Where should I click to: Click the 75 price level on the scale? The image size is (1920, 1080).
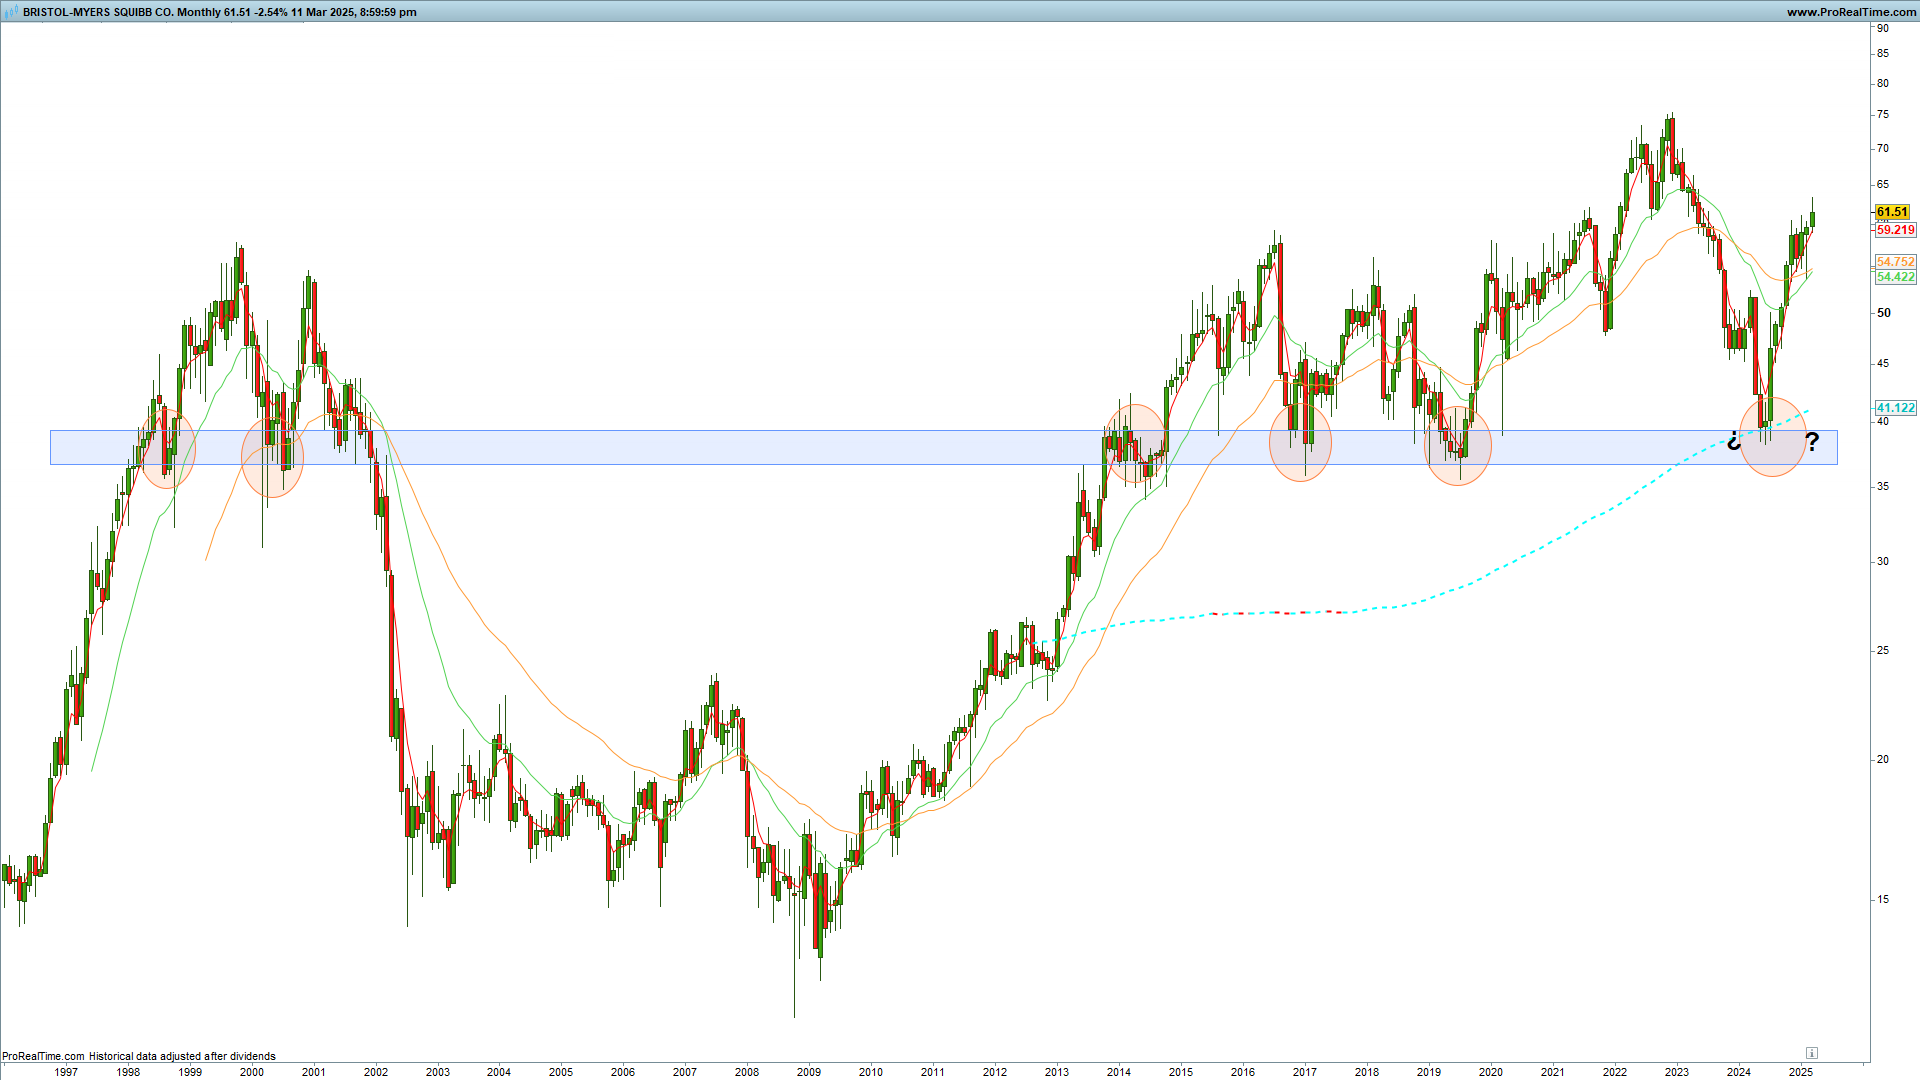[1883, 115]
